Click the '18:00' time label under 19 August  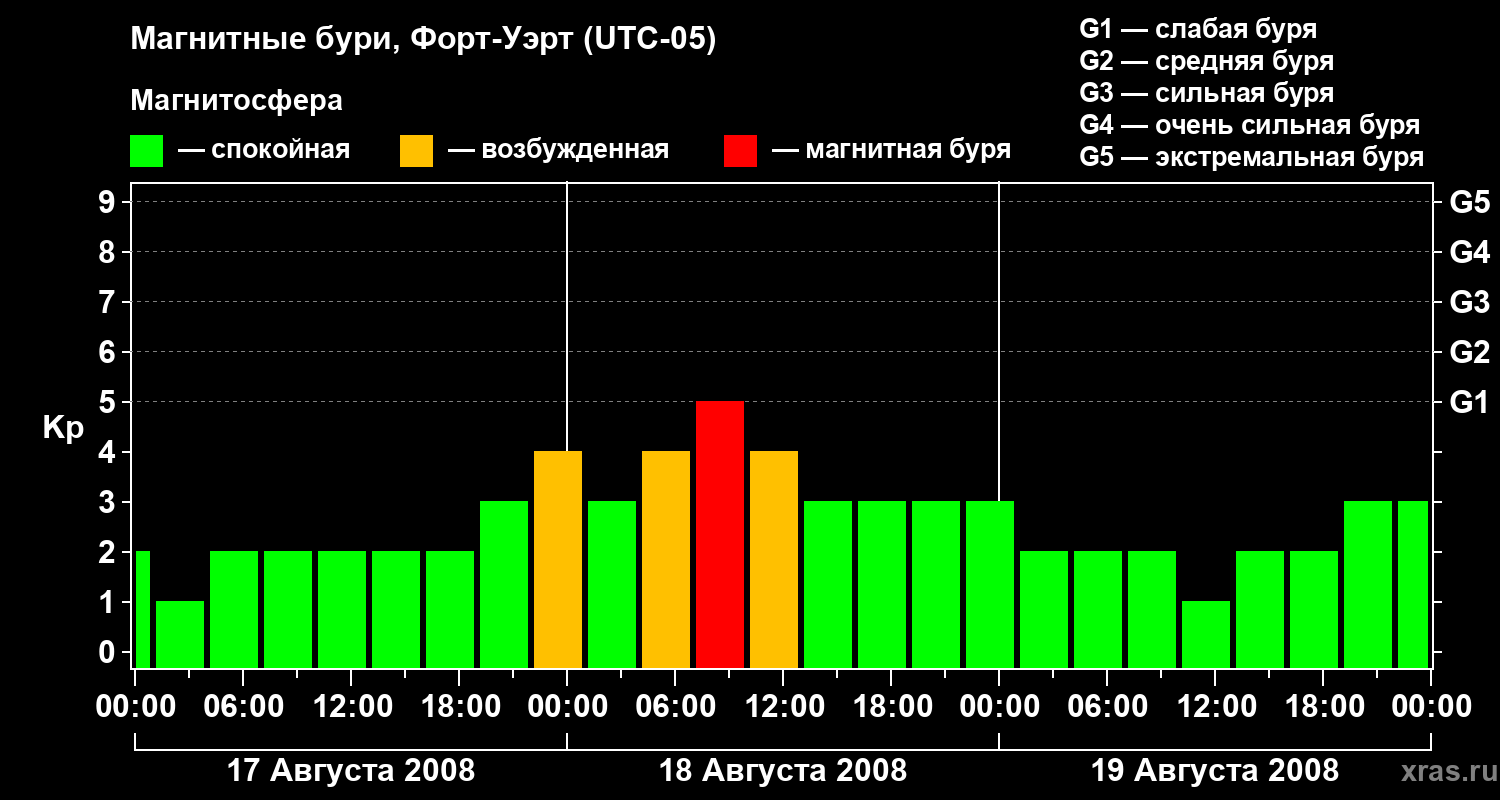click(x=1323, y=707)
